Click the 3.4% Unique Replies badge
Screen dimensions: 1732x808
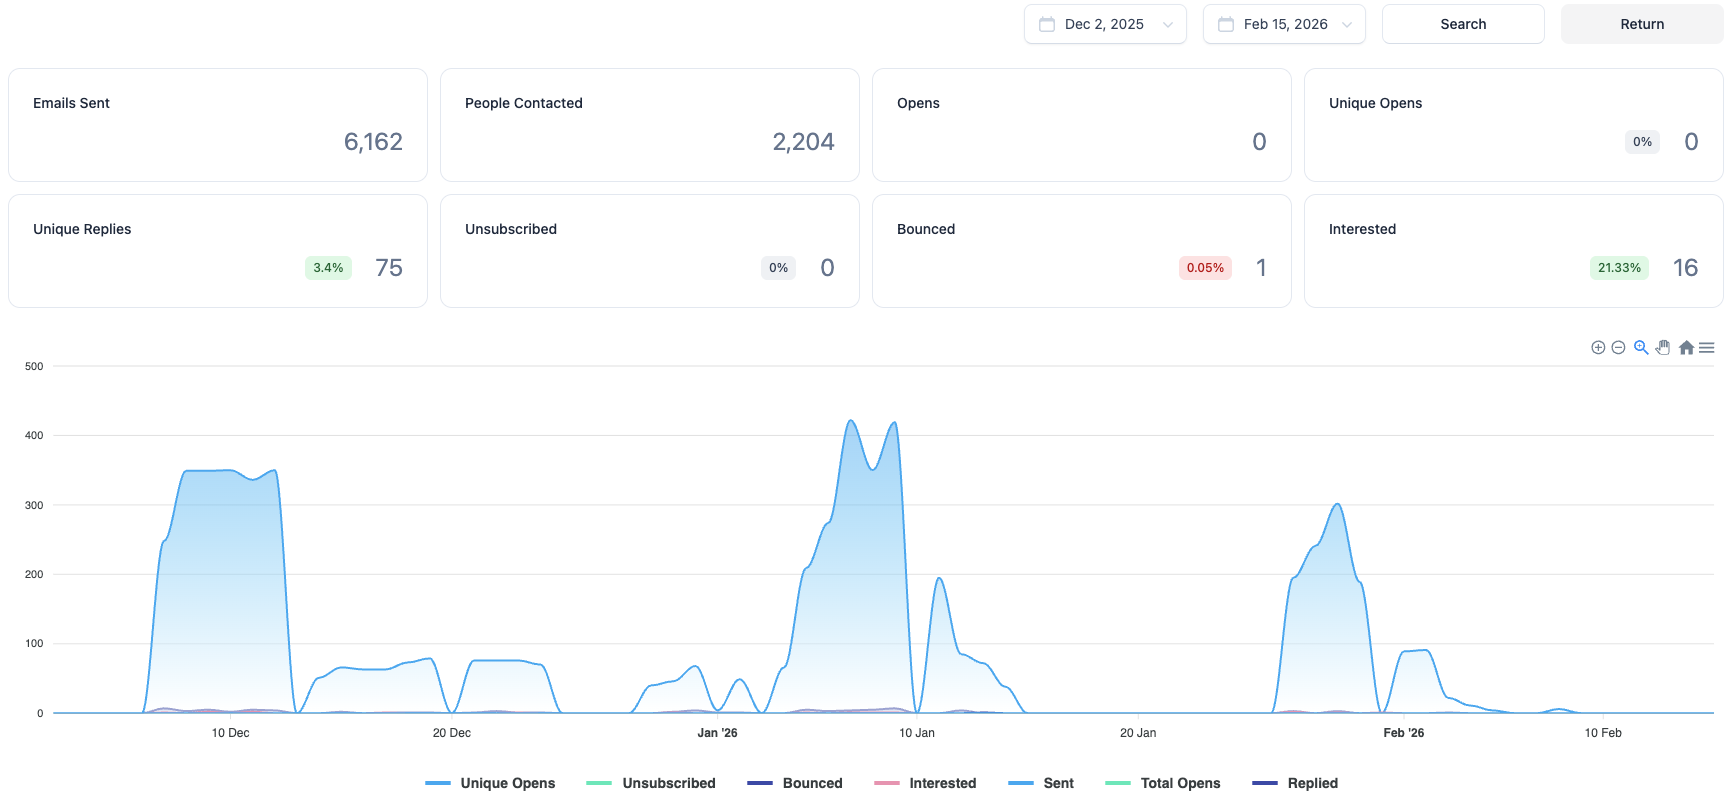tap(328, 268)
